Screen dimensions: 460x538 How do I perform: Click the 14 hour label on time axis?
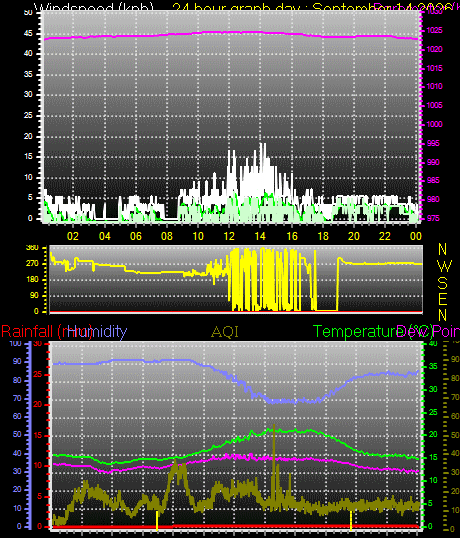click(260, 236)
